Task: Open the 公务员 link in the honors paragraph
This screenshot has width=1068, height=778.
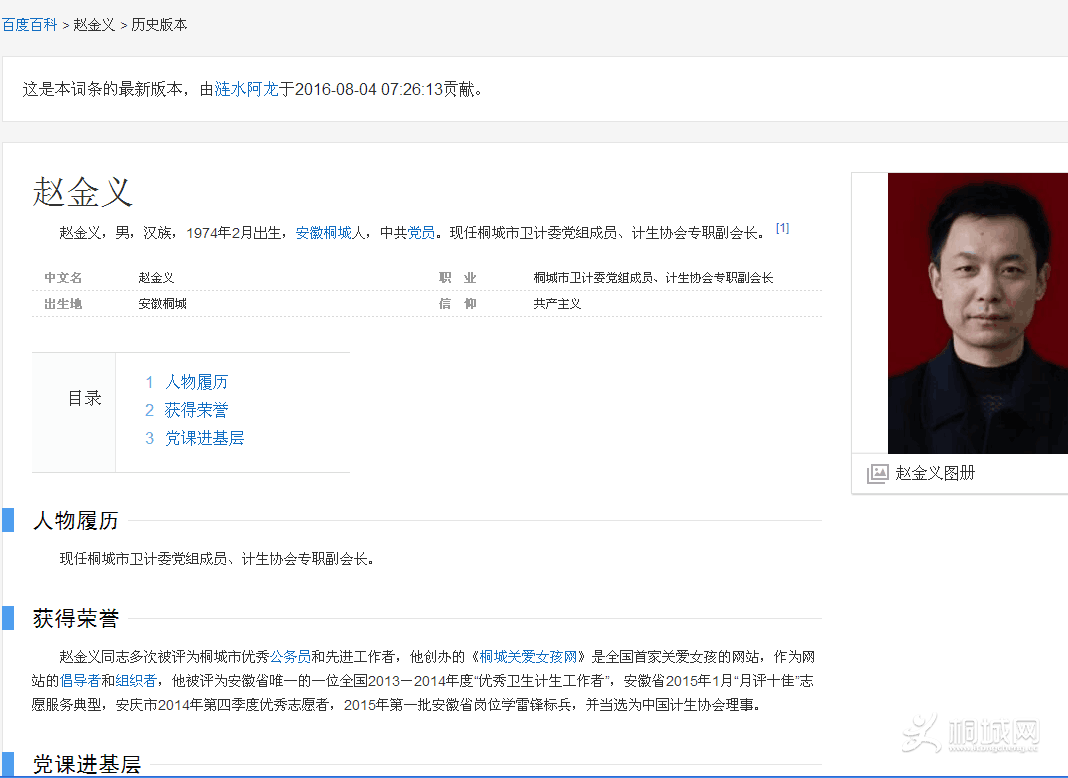Action: [290, 657]
